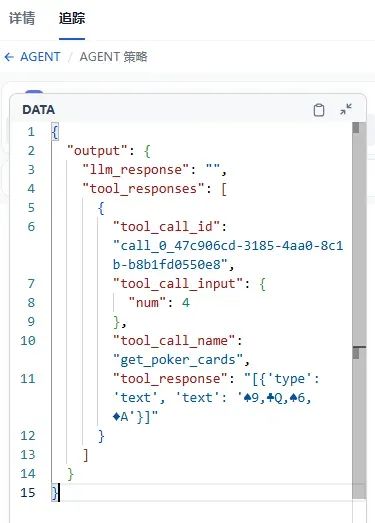Click the vertical scrollbar in the DATA viewer
This screenshot has height=523, width=375.
coord(359,310)
